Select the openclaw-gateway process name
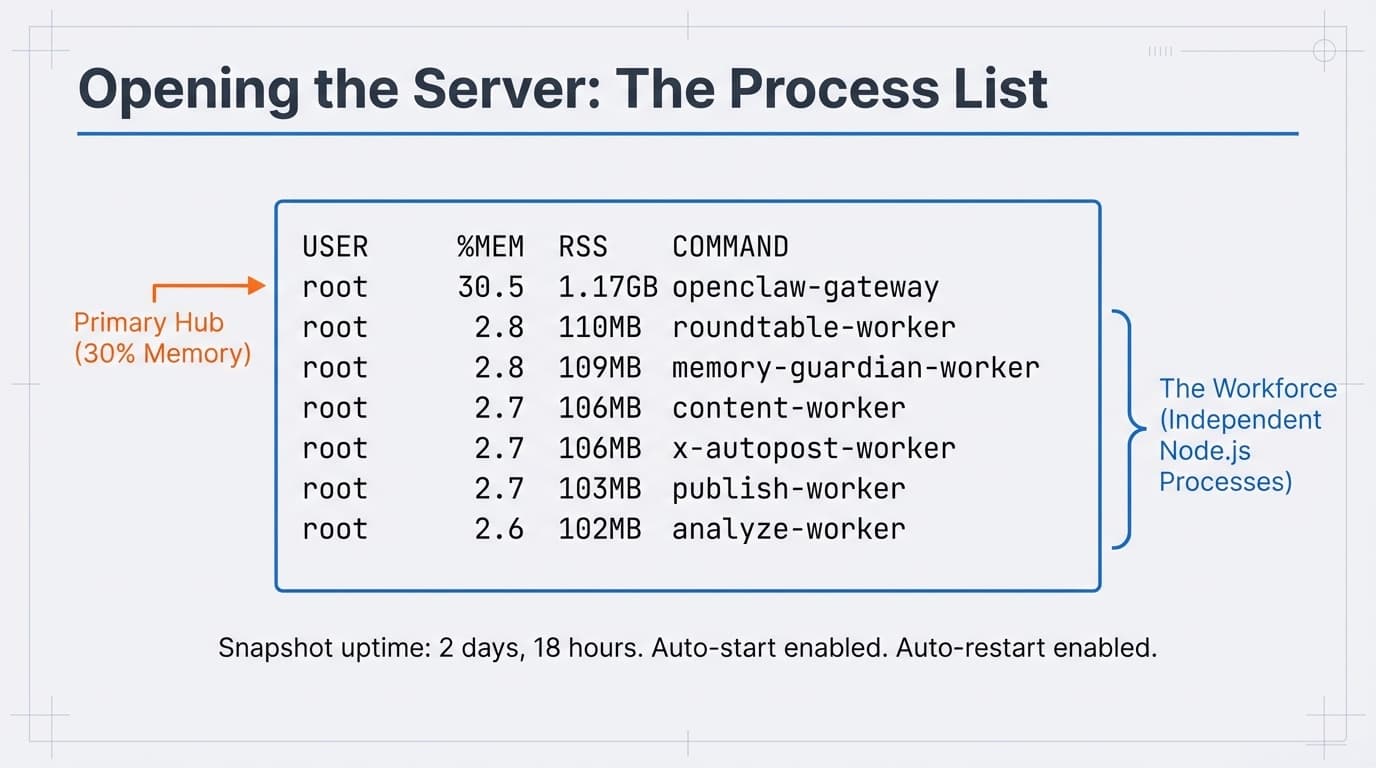 [x=805, y=287]
